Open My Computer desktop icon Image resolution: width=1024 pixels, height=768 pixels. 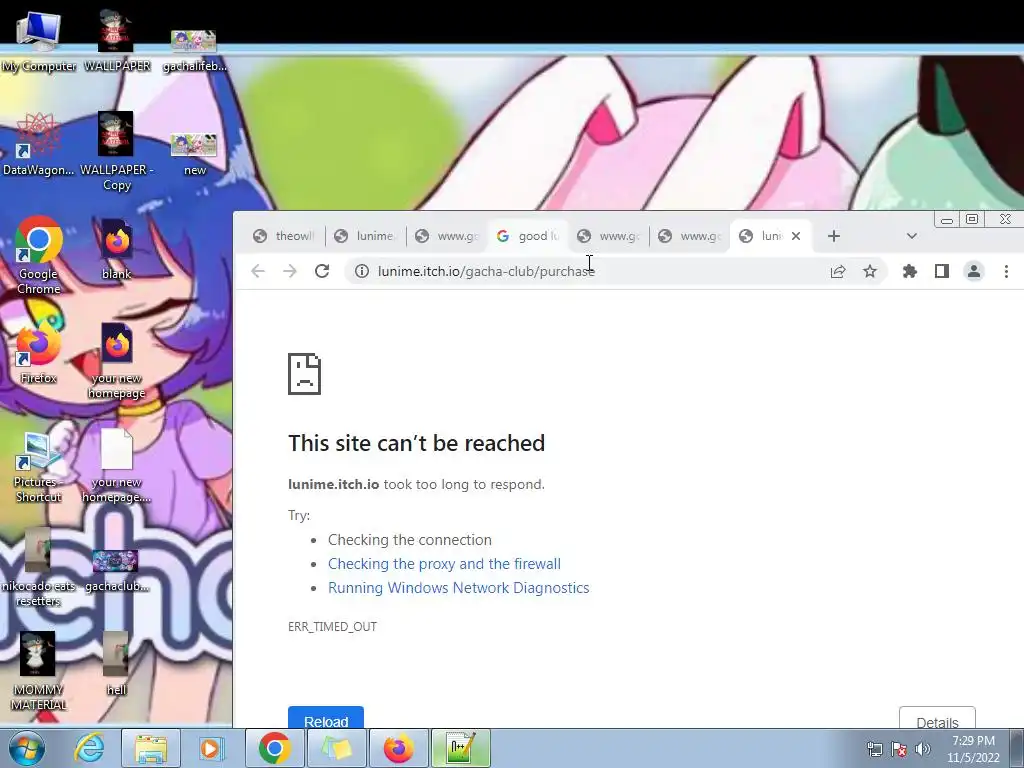click(39, 40)
